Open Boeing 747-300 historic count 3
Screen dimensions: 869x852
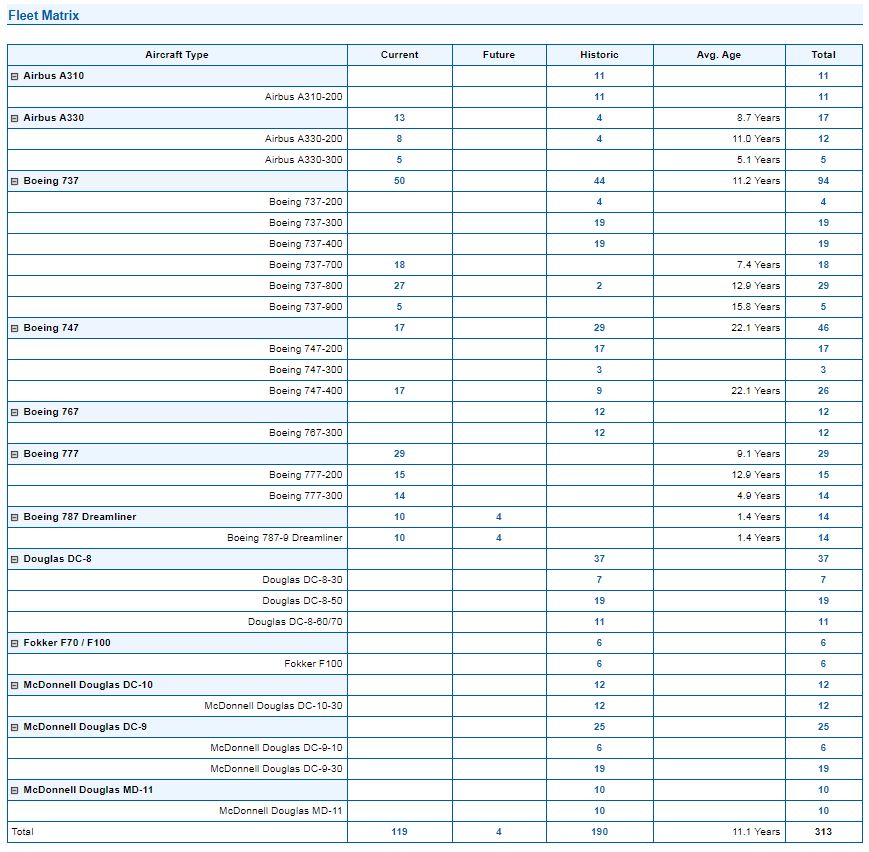(x=599, y=370)
